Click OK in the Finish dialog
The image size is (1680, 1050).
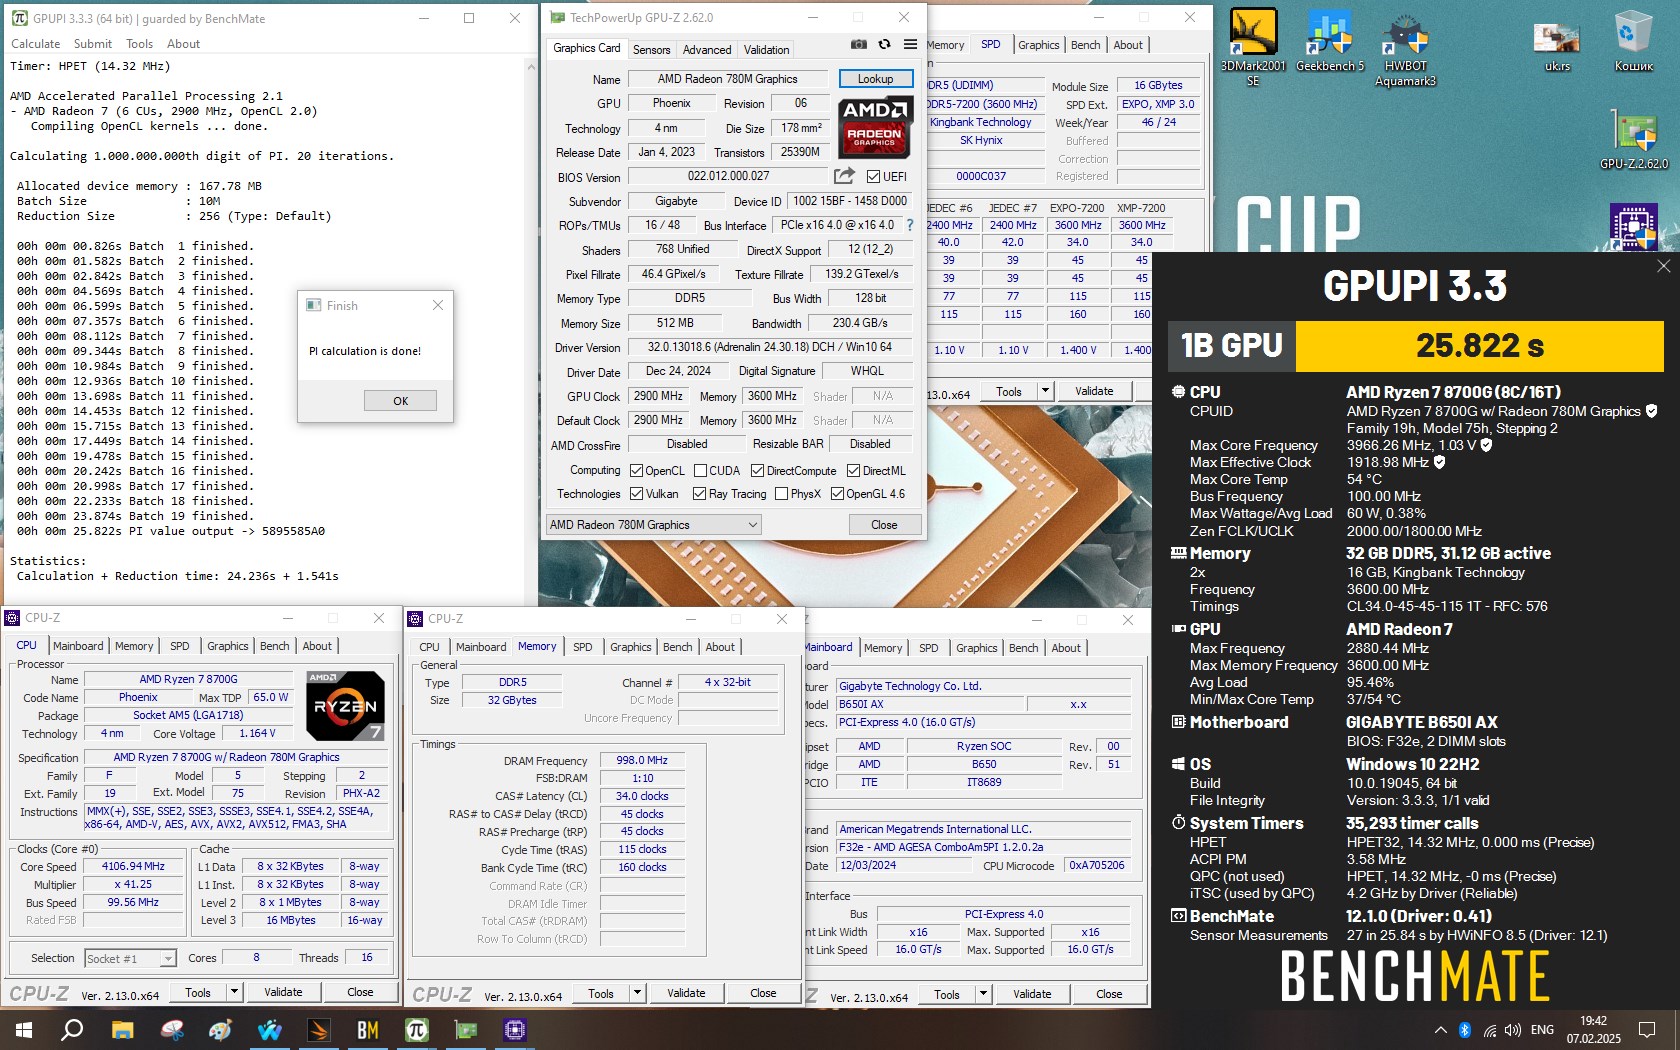click(x=400, y=401)
